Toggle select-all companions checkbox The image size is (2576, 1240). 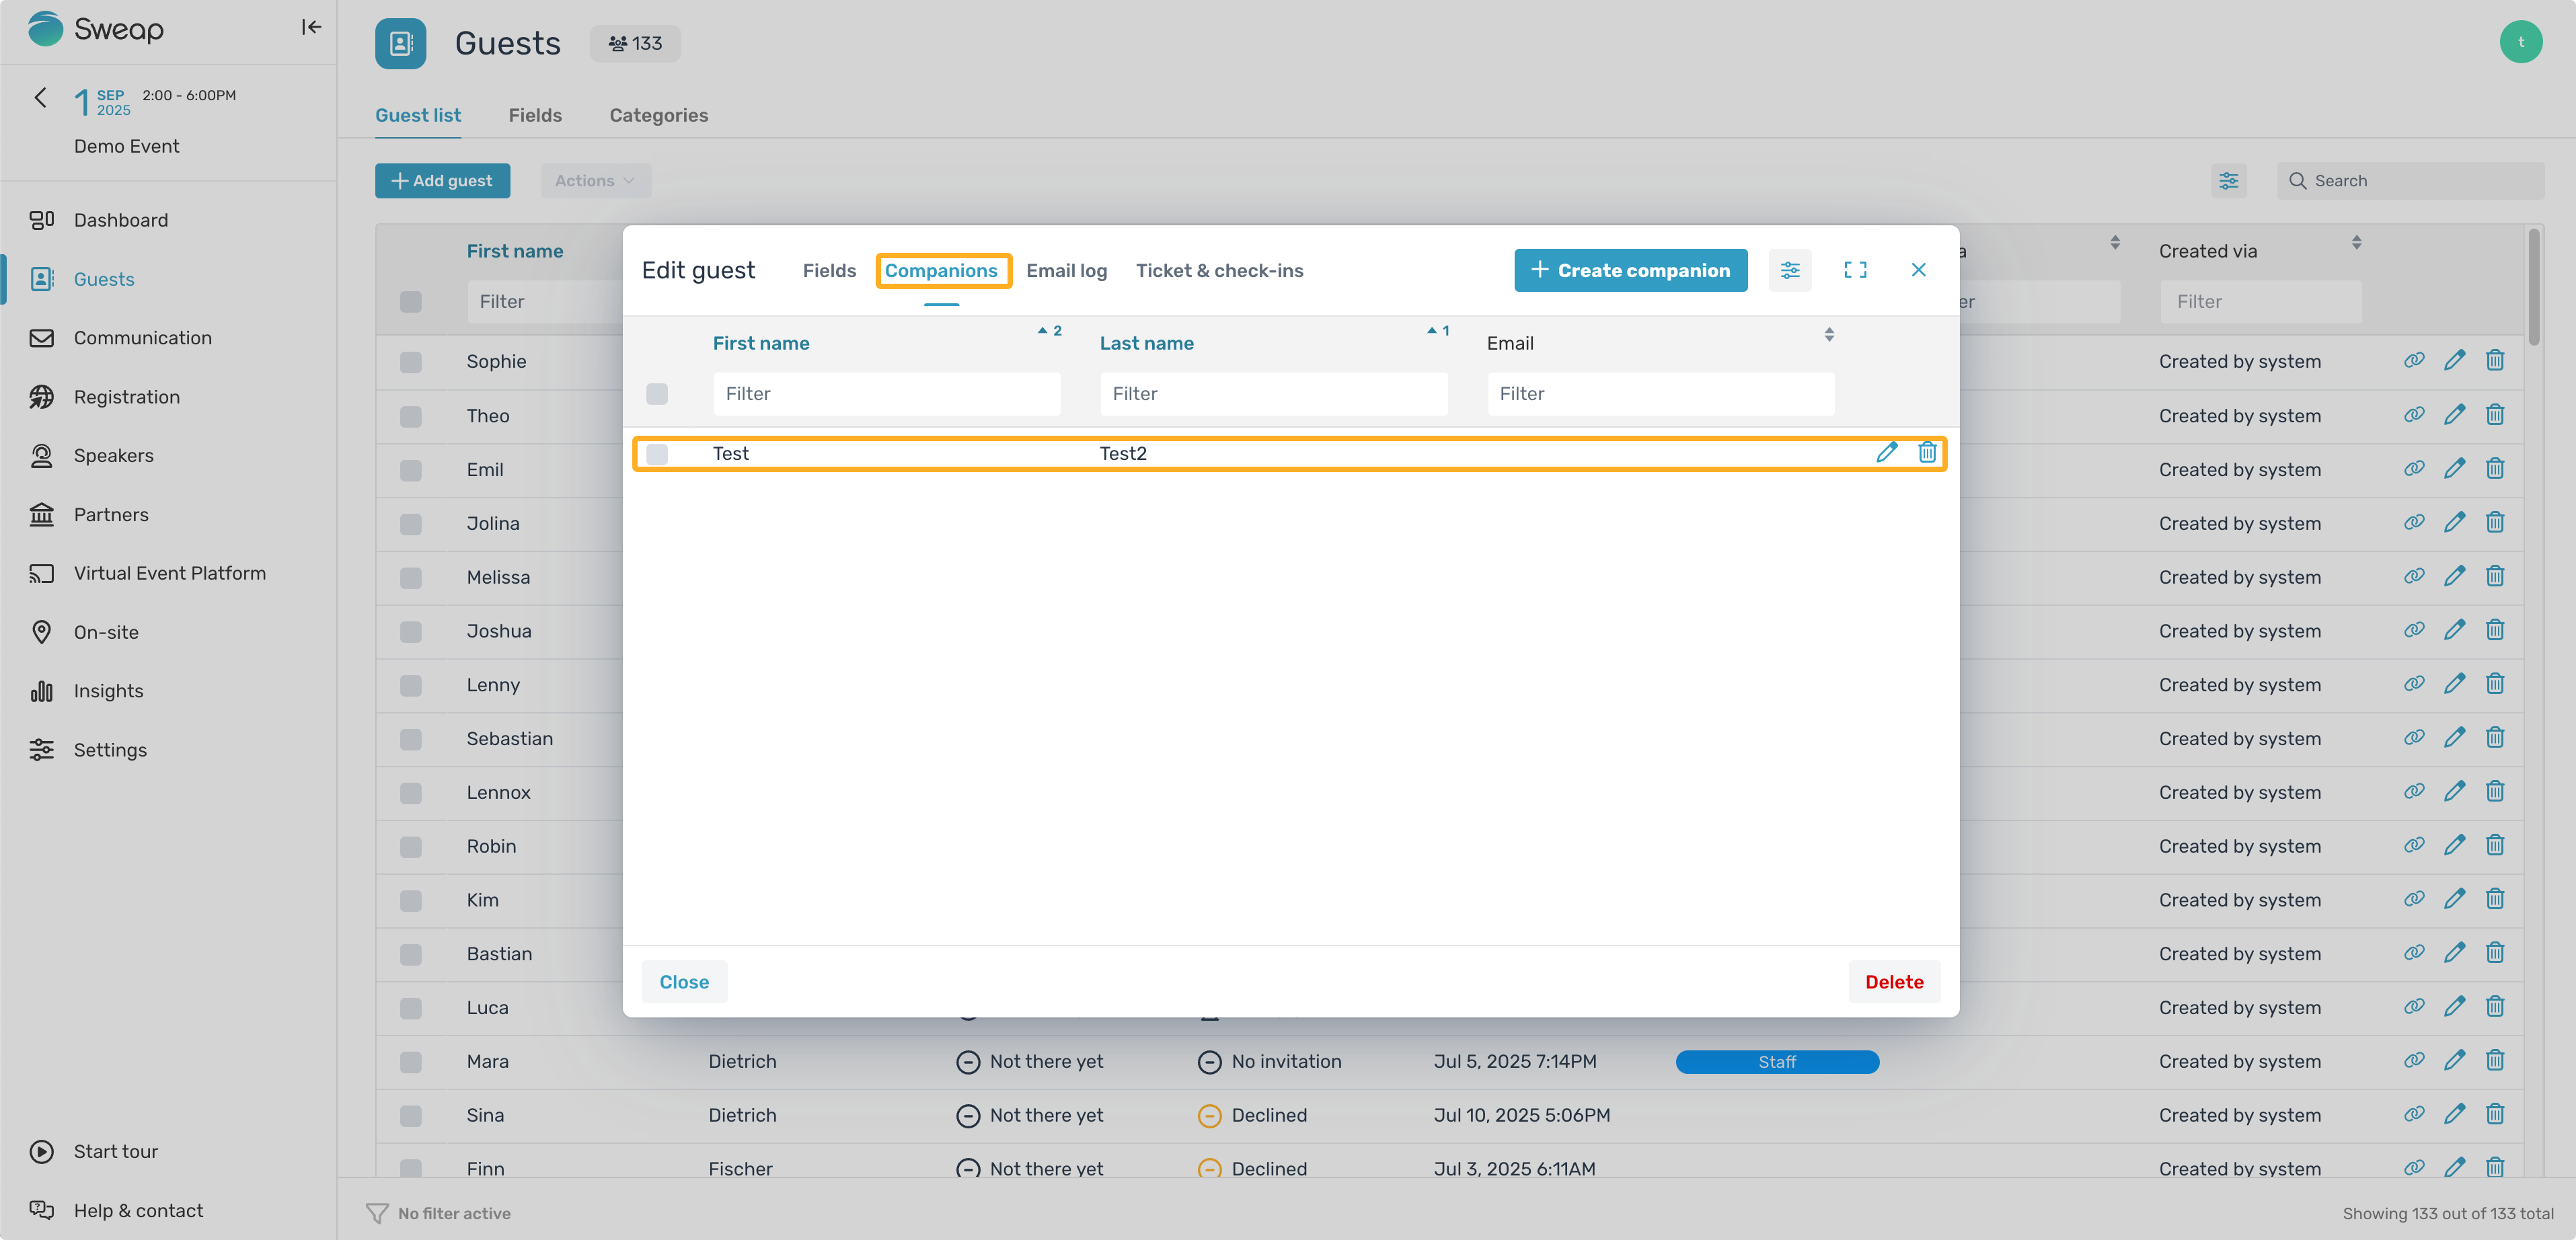click(657, 394)
